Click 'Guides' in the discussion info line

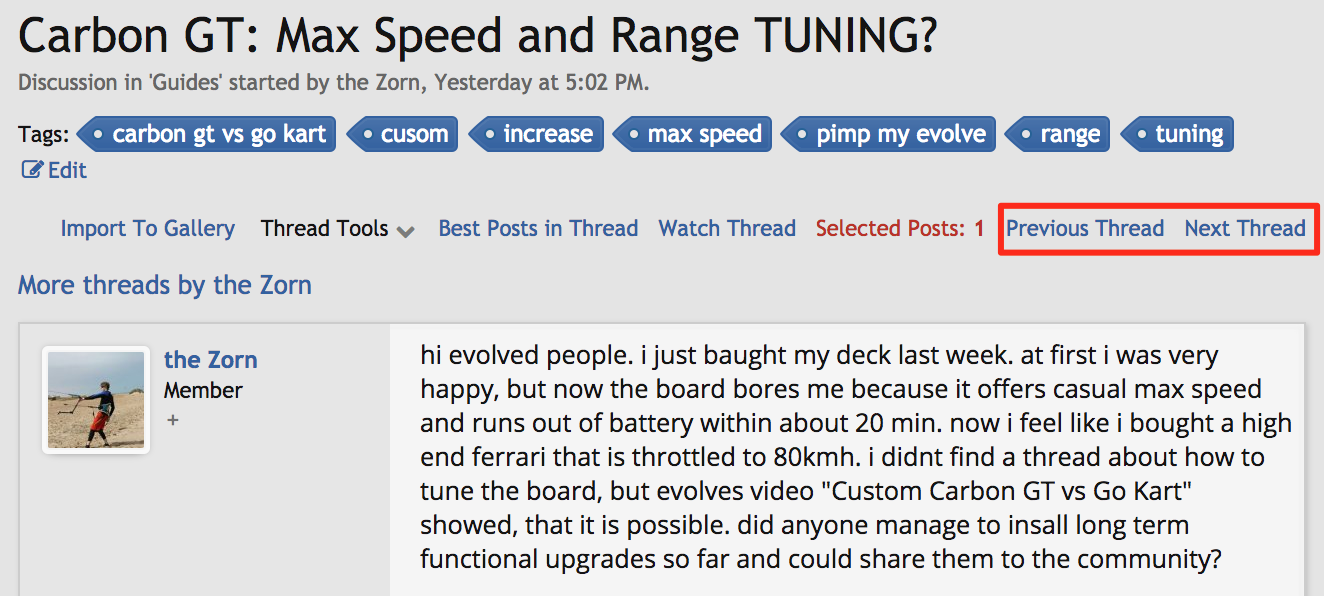point(184,83)
